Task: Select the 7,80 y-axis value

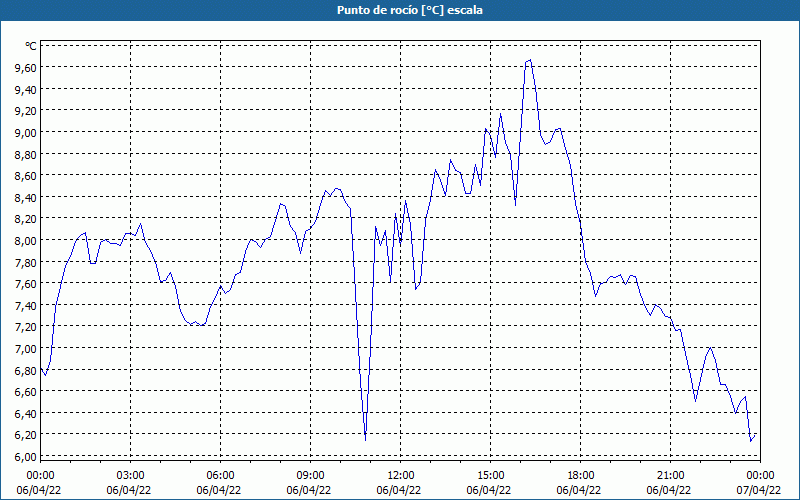Action: pos(26,262)
